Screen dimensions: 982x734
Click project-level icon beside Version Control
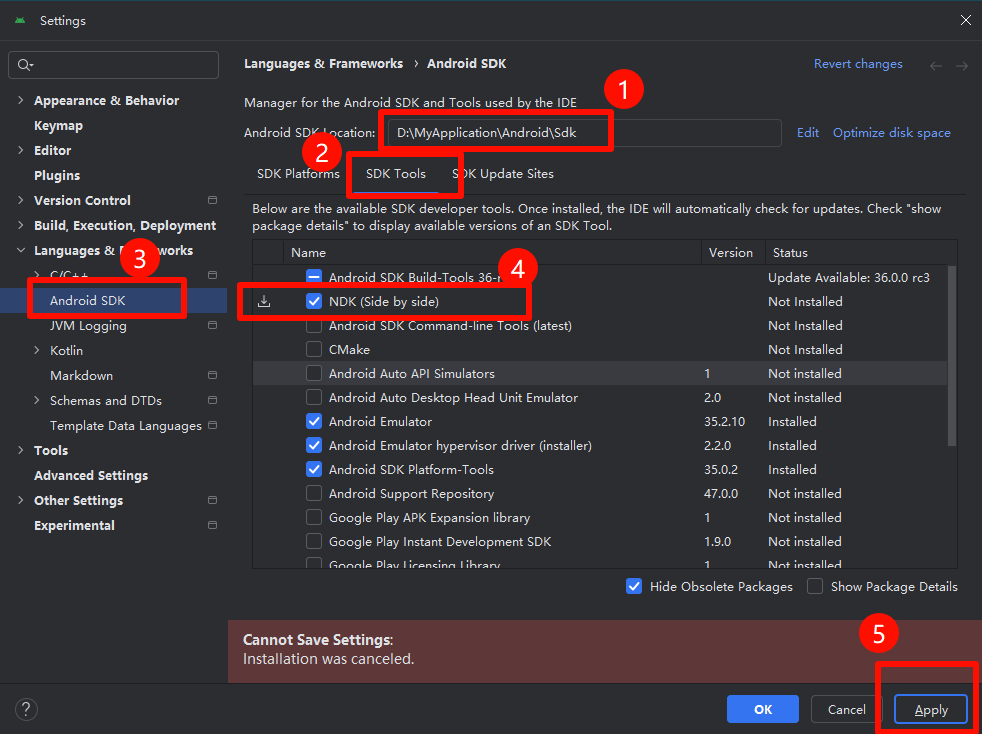[212, 200]
